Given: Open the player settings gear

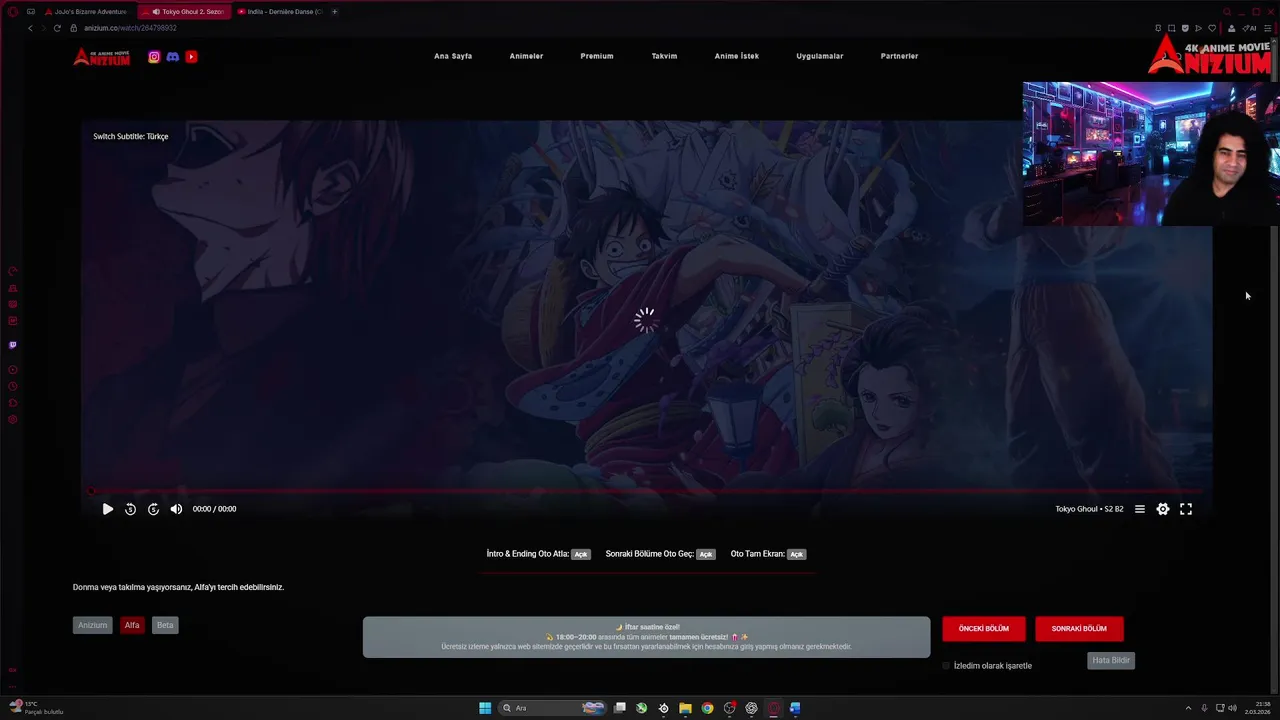Looking at the screenshot, I should [x=1162, y=509].
